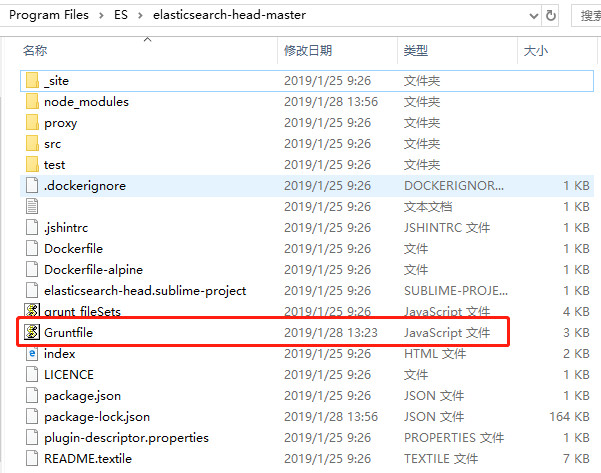Select the package.json file icon
This screenshot has height=473, width=601.
[x=32, y=396]
